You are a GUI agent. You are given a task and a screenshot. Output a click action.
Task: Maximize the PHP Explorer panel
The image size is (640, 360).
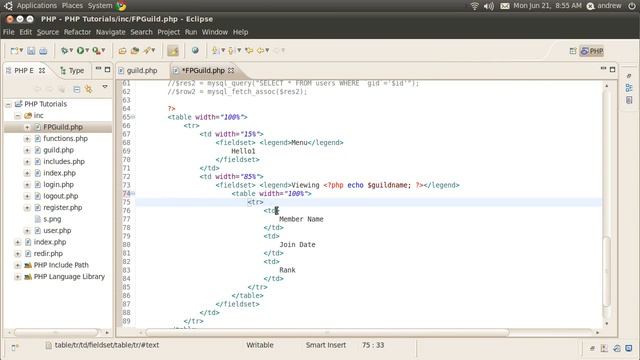107,70
